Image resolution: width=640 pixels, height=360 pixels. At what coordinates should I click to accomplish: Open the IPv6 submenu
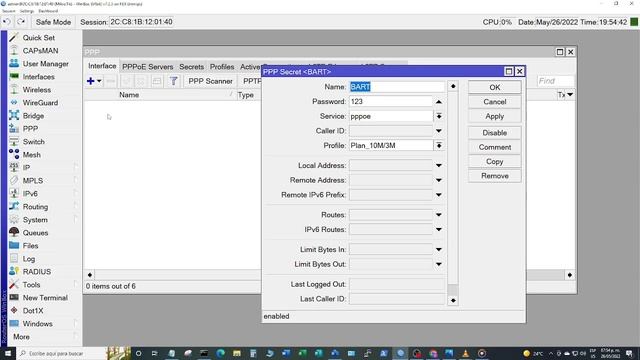pyautogui.click(x=30, y=193)
